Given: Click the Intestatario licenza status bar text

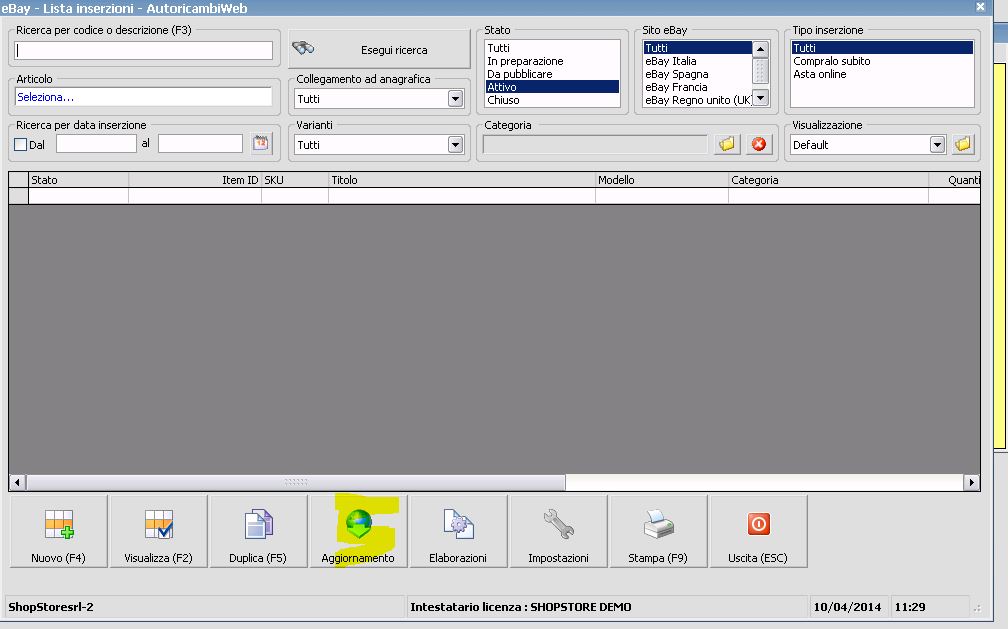Looking at the screenshot, I should click(521, 606).
